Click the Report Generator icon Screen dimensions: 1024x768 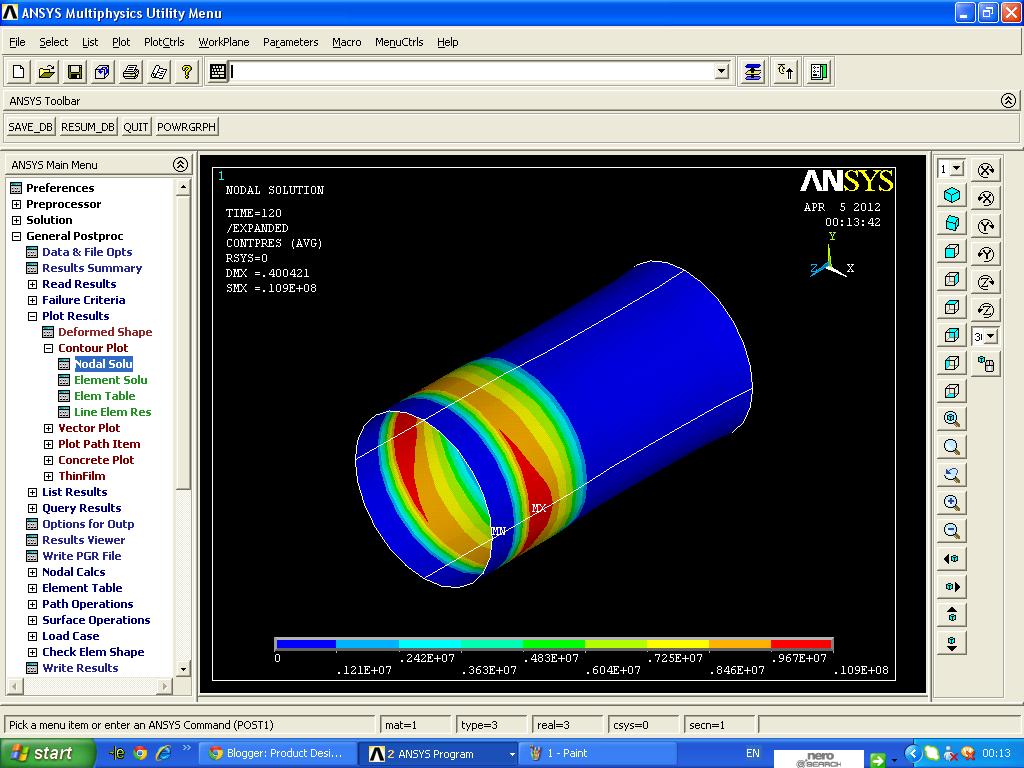(159, 72)
